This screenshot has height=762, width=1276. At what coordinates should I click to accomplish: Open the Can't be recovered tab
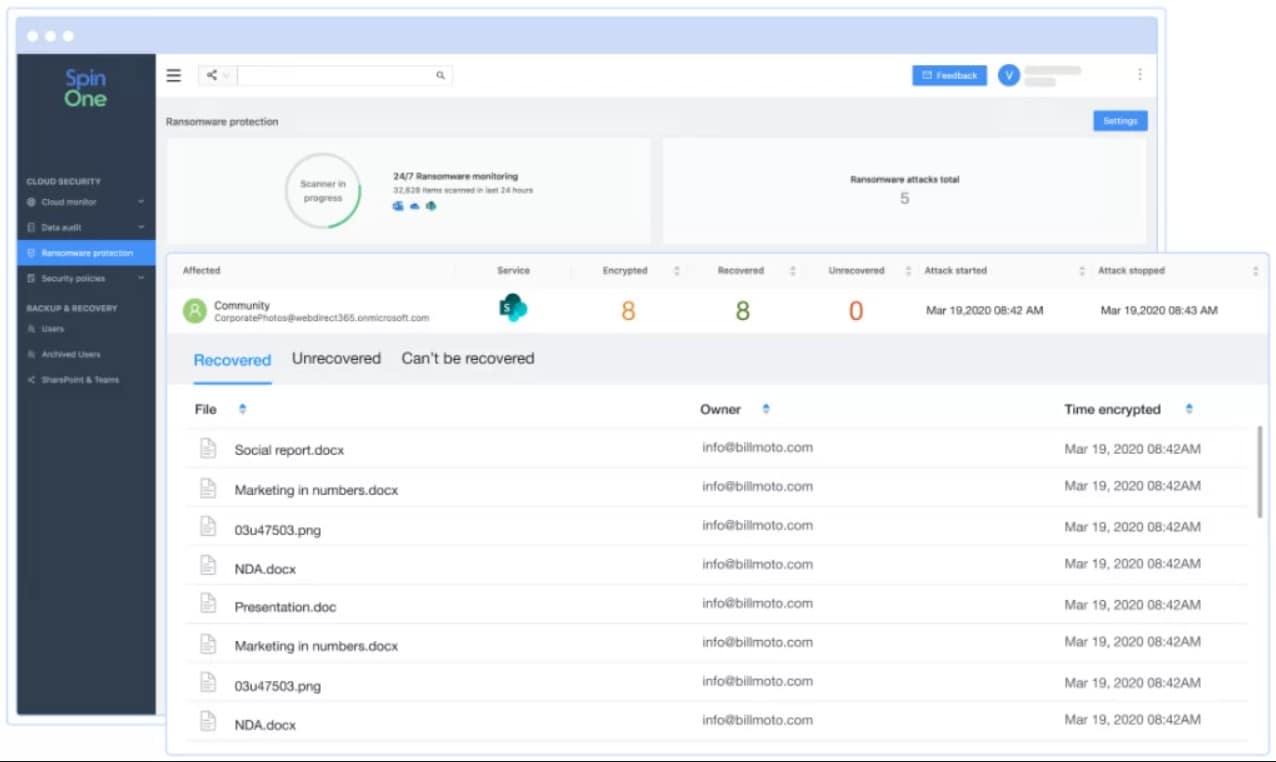click(467, 358)
